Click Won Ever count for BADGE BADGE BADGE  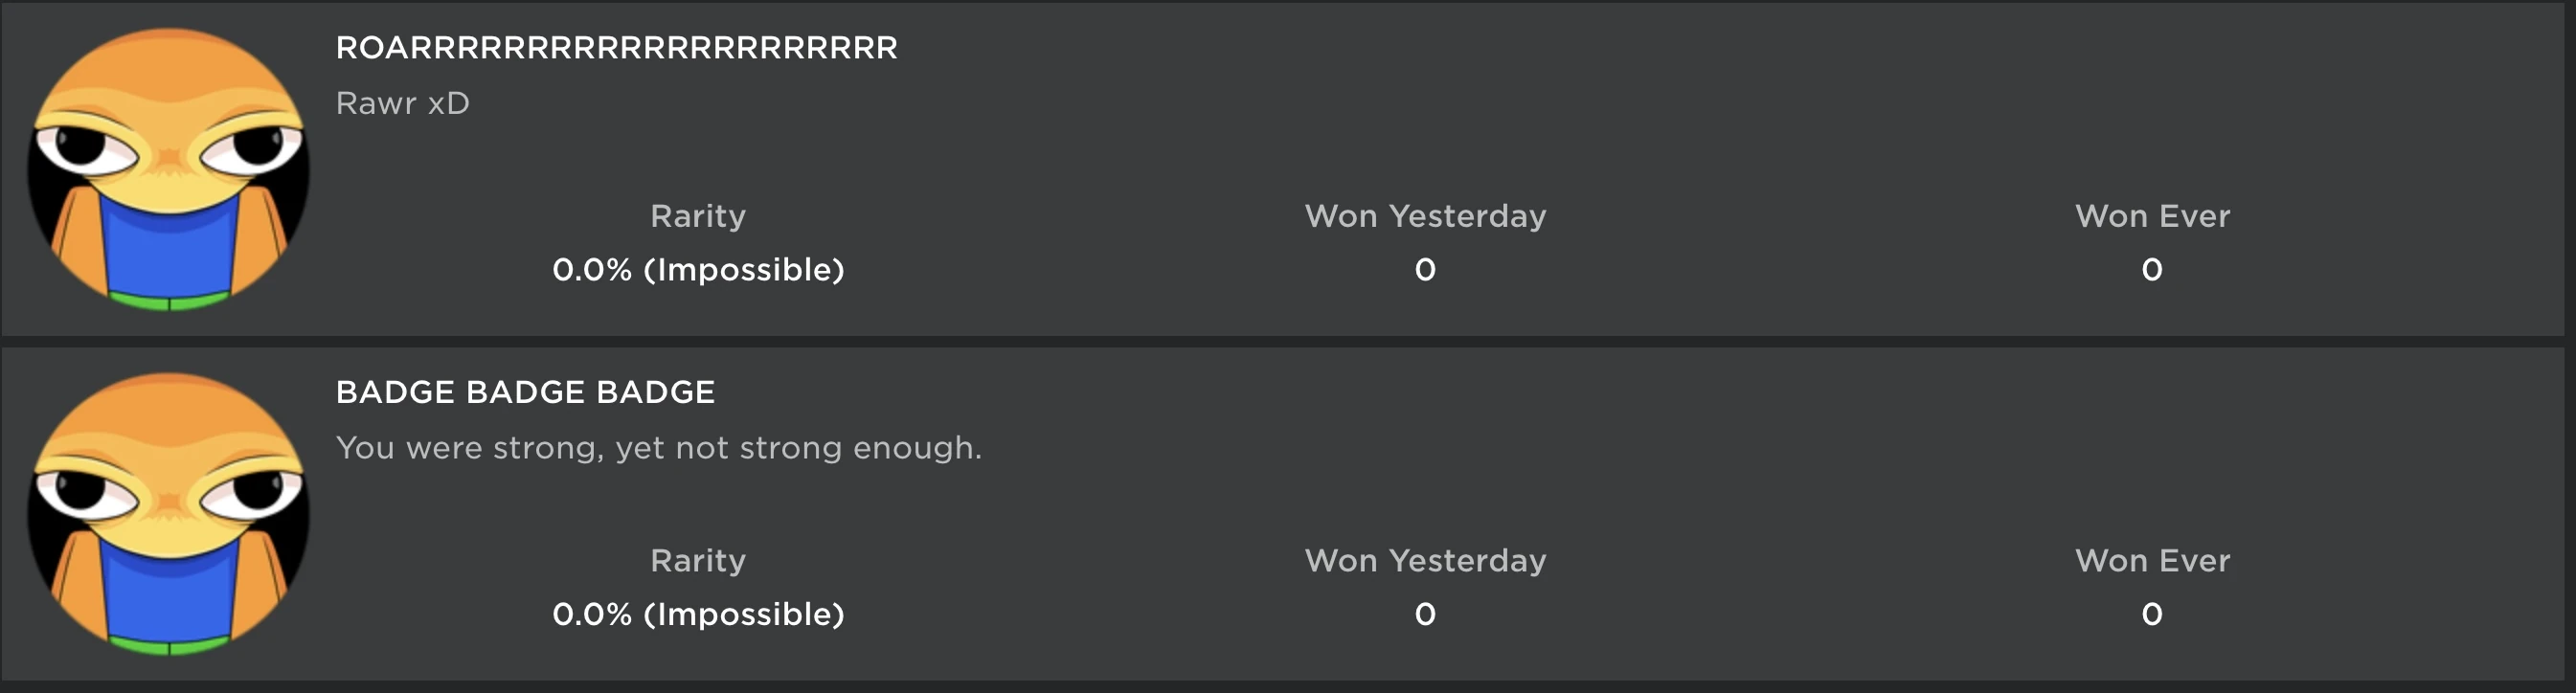(x=2152, y=613)
